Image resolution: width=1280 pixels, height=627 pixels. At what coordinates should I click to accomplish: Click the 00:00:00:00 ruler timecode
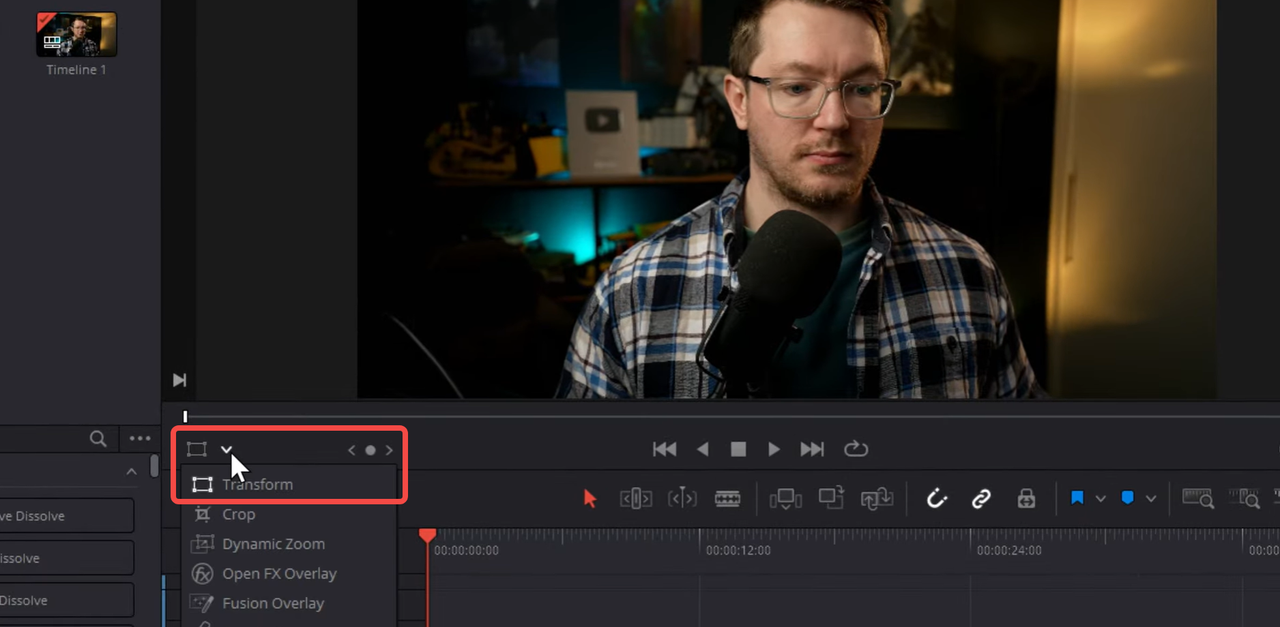(466, 551)
